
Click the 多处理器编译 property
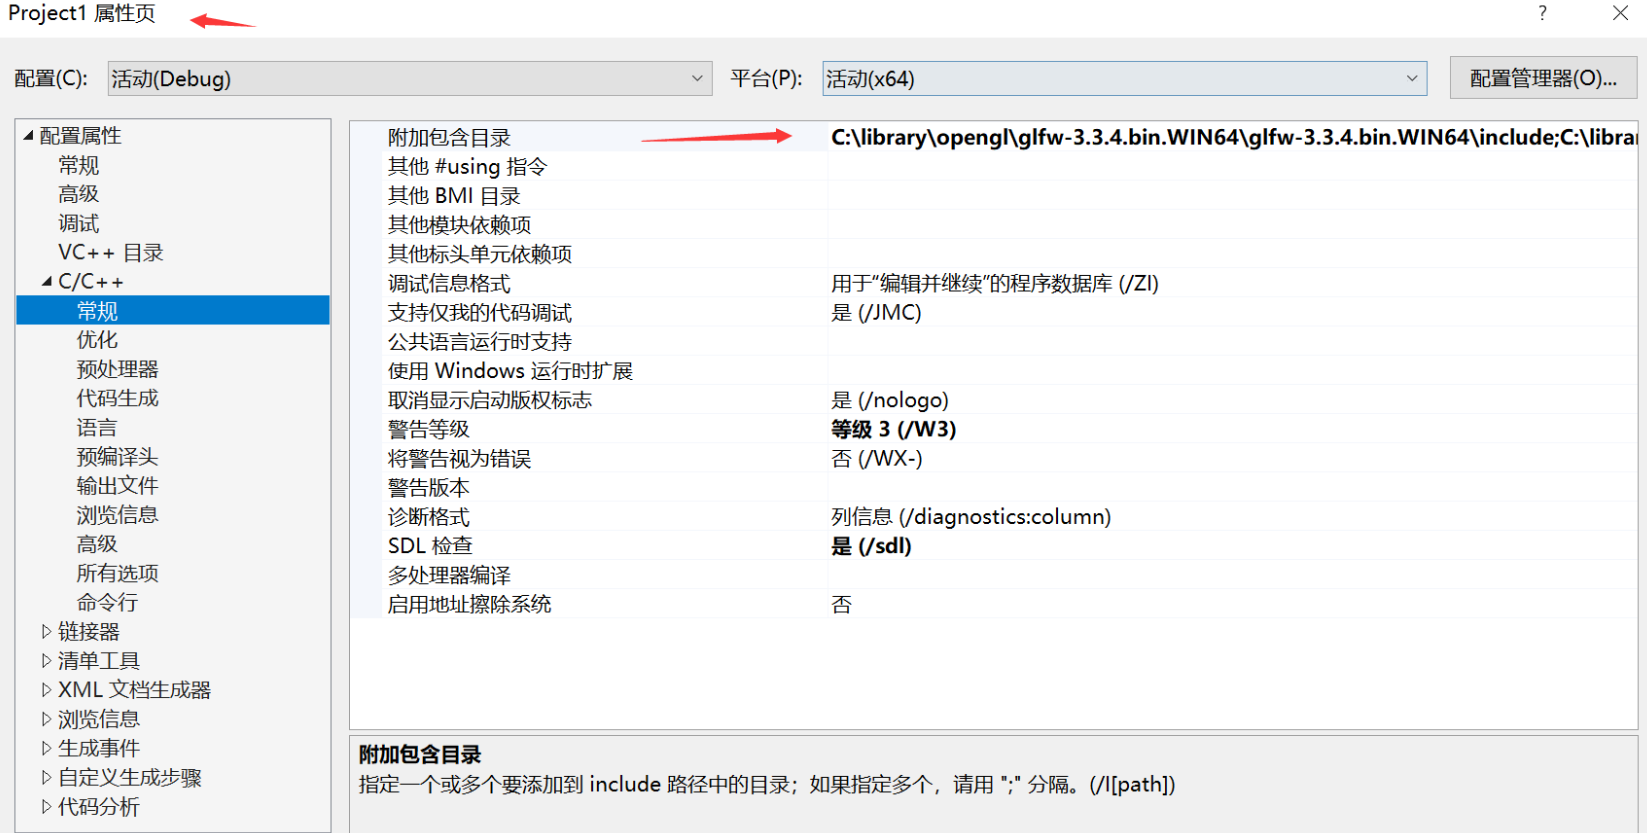click(x=449, y=574)
